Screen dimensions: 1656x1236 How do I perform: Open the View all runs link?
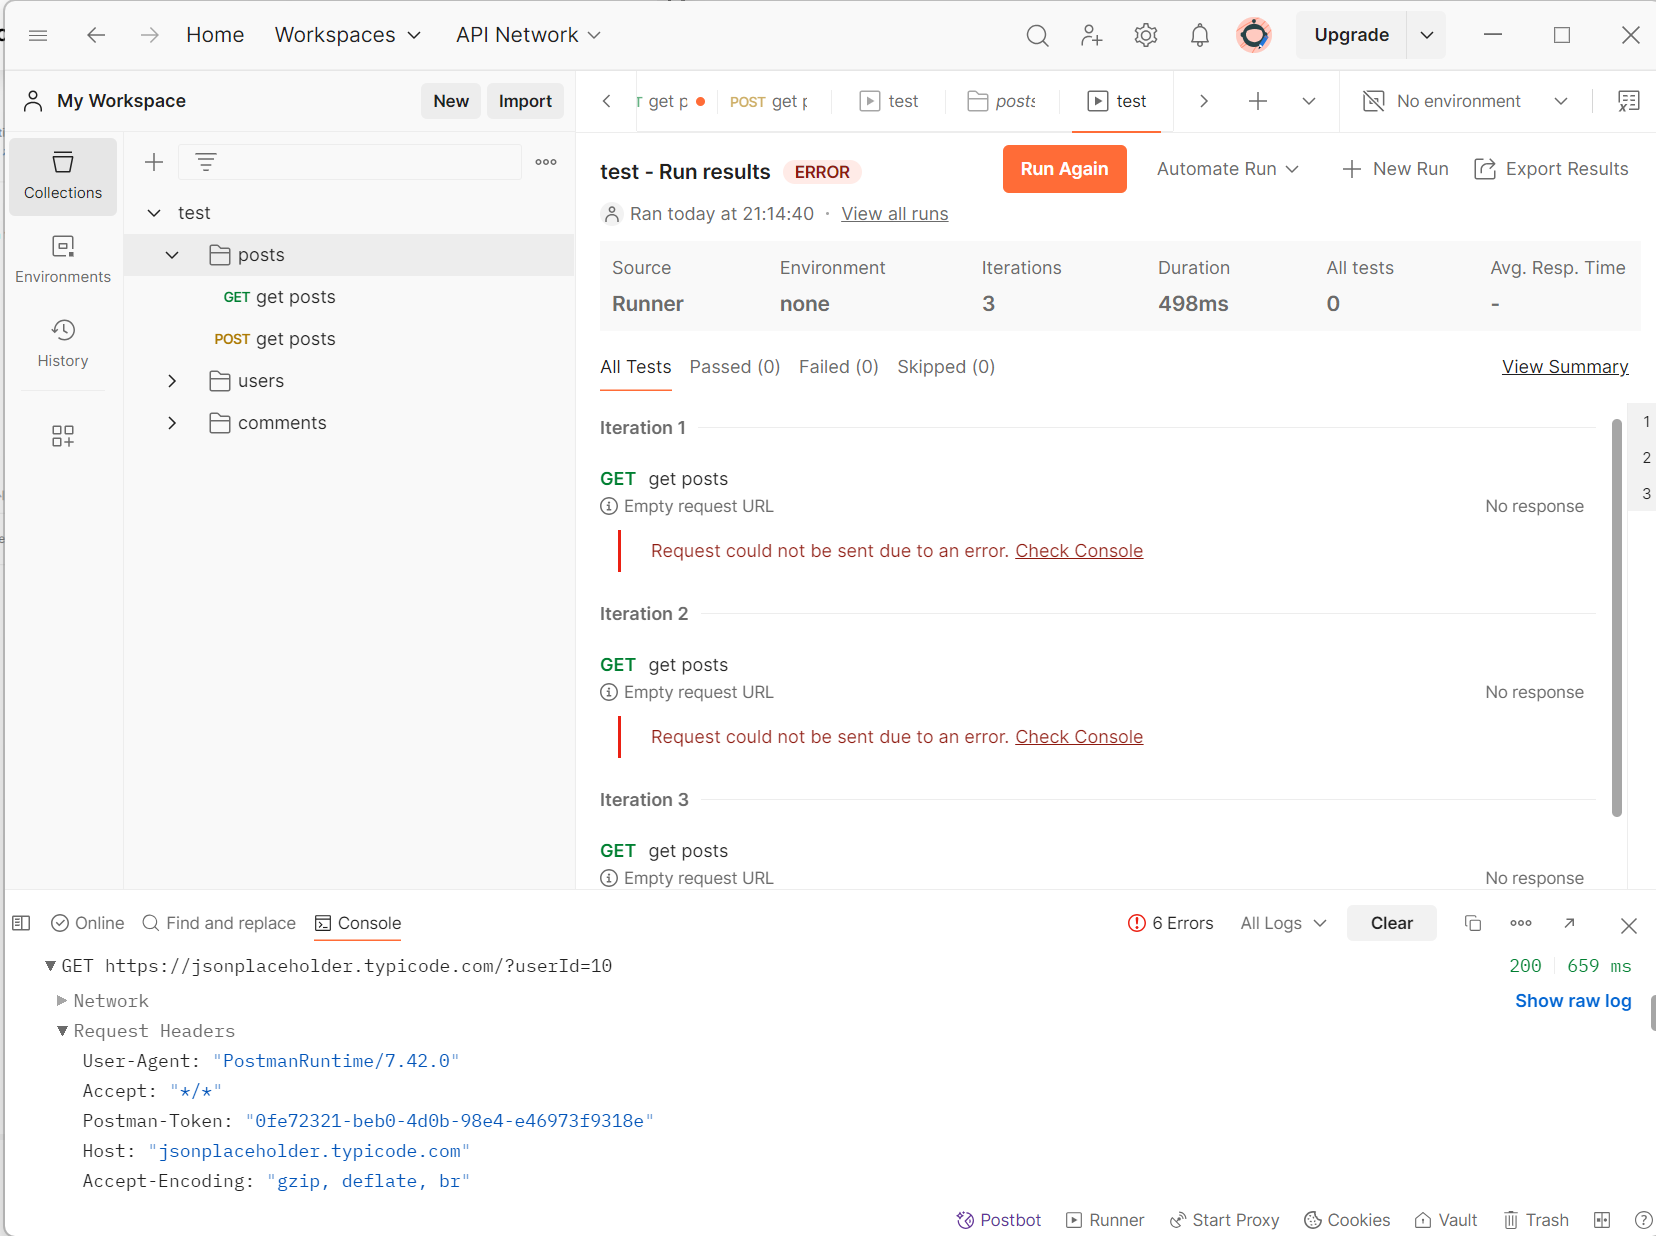[895, 214]
